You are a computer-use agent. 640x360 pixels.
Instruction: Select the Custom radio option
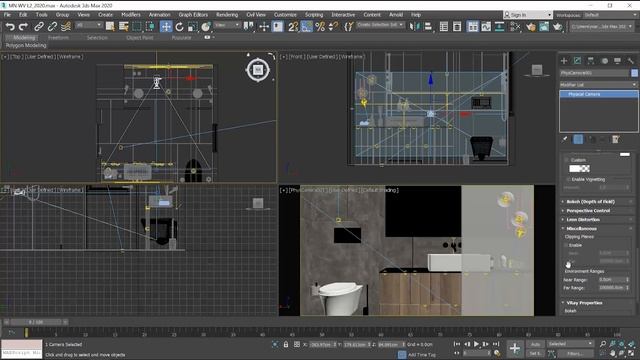(x=567, y=160)
